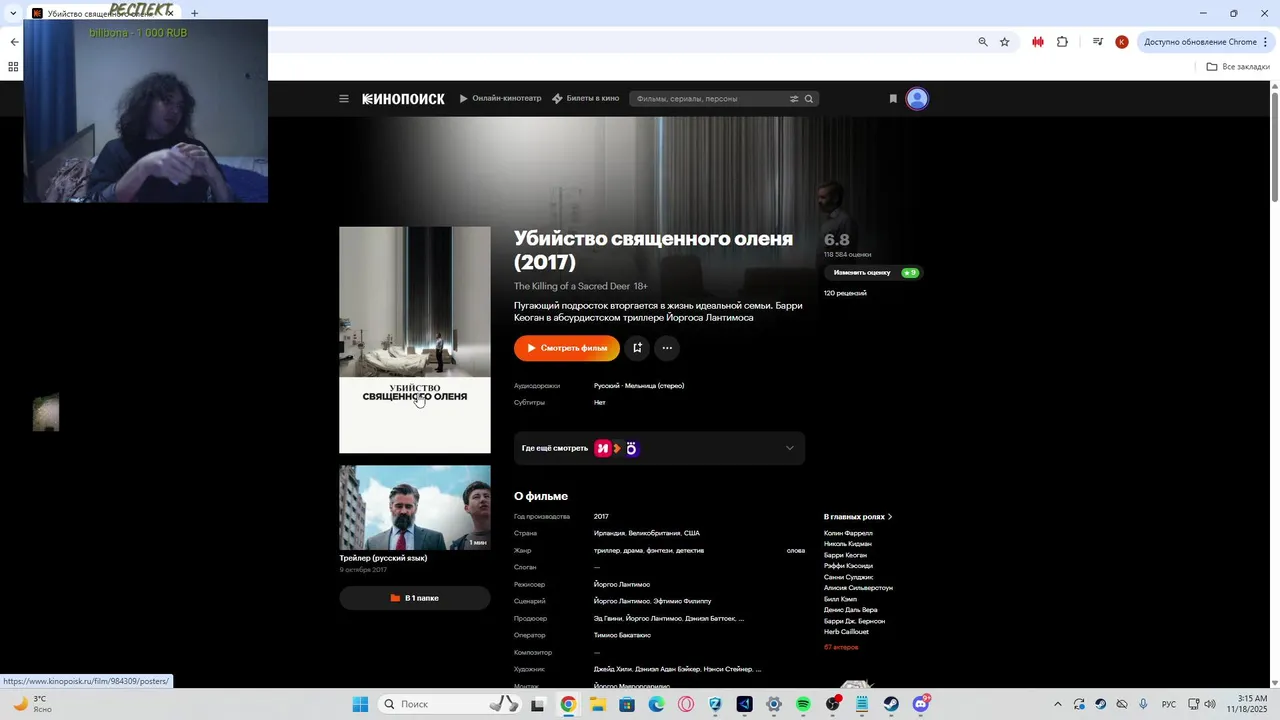Open Chrome profile avatar K
Screen dimensions: 1280x720
1122,42
